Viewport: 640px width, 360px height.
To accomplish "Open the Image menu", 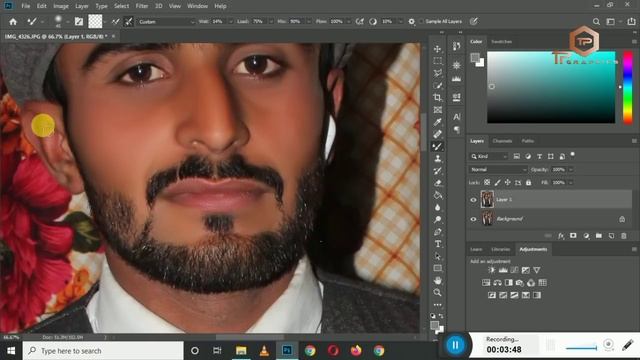I will coord(61,6).
